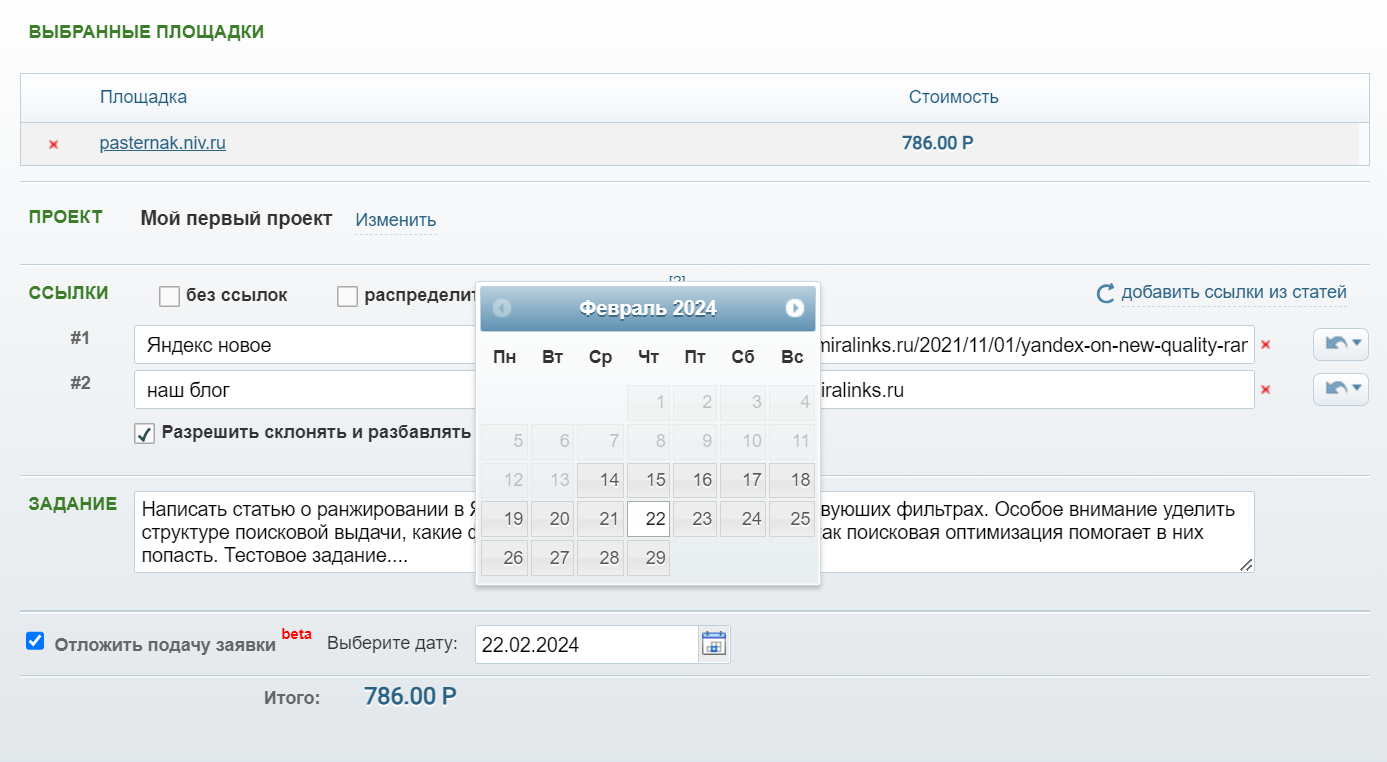Click 786.00 Р price in table row

pyautogui.click(x=938, y=143)
